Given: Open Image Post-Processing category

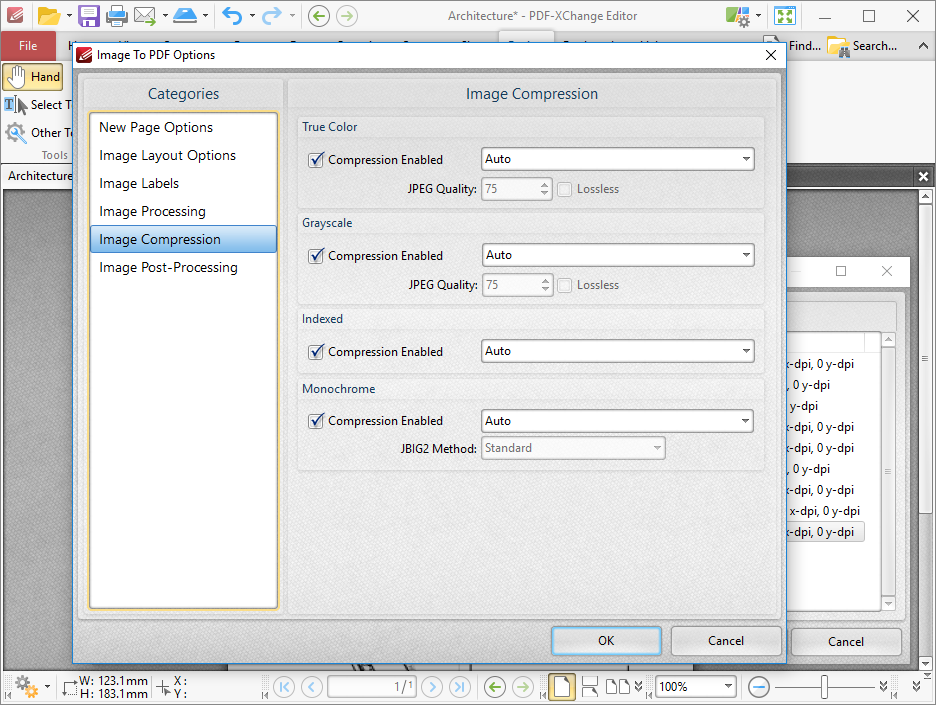Looking at the screenshot, I should (168, 267).
